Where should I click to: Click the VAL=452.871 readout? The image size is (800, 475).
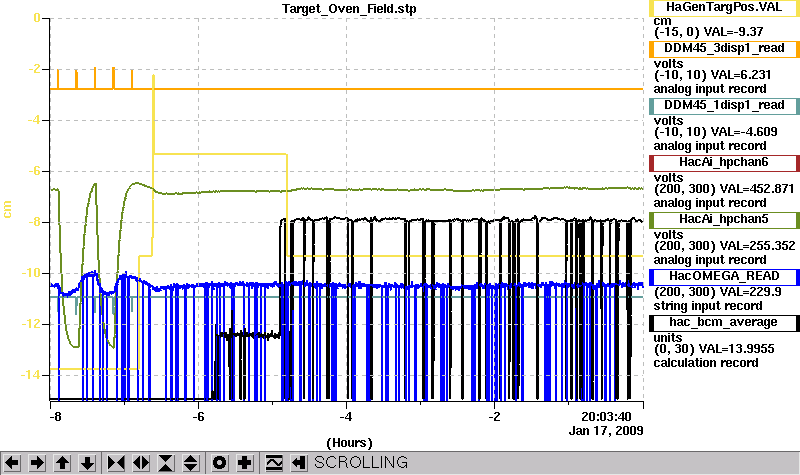coord(756,189)
